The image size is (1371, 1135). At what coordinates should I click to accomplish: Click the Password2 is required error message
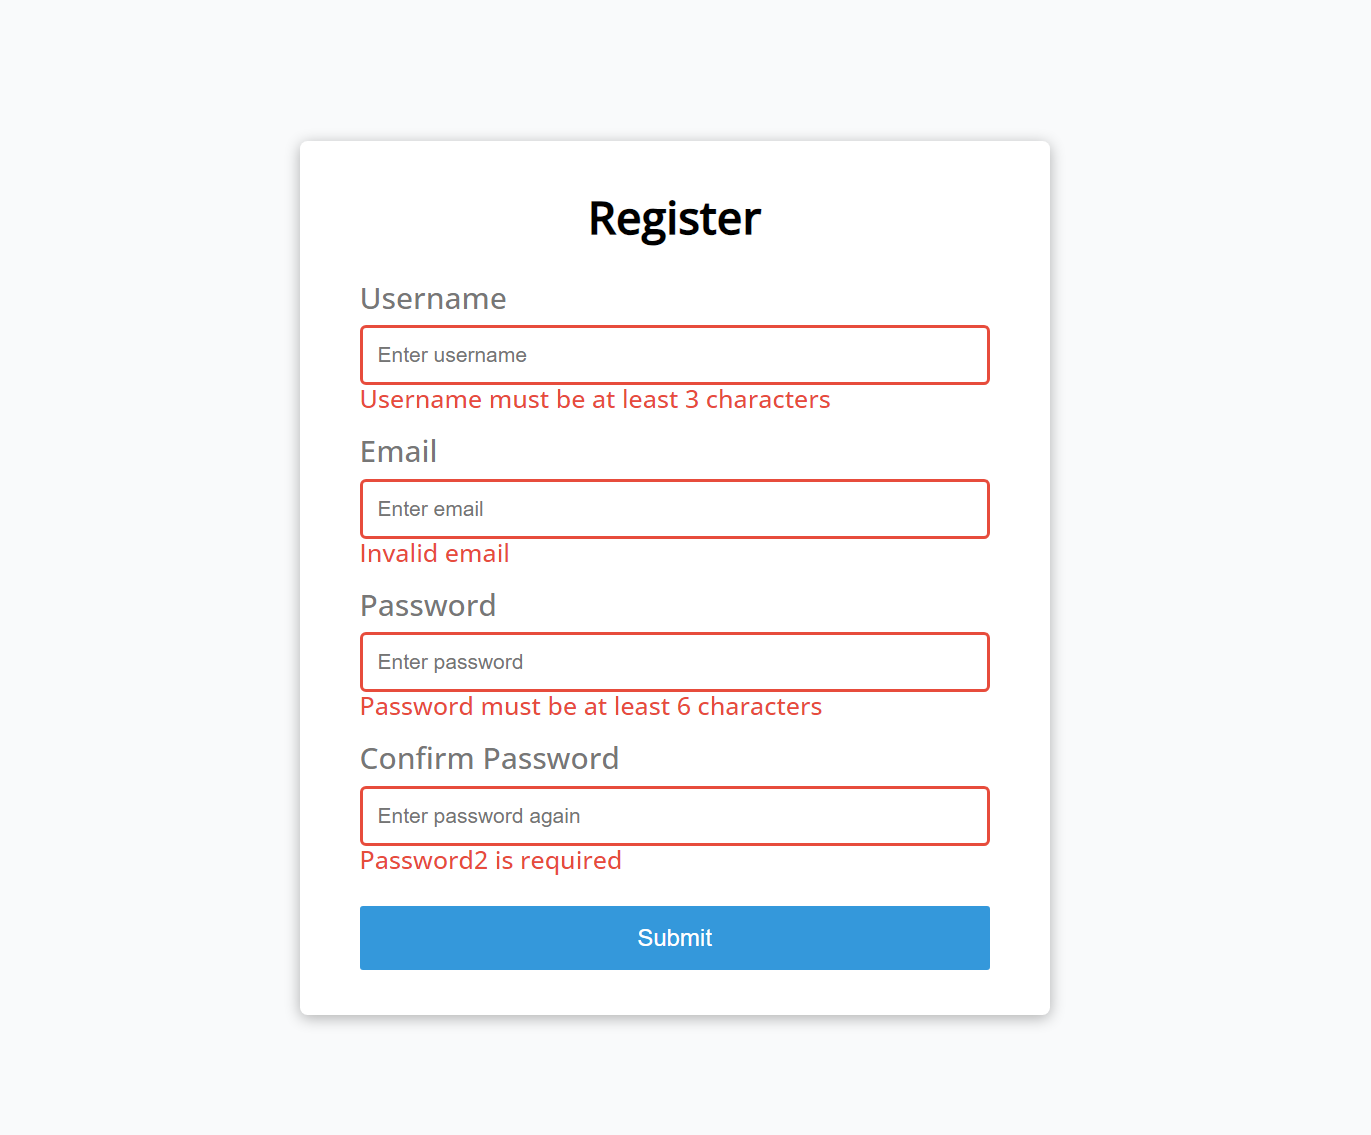(490, 860)
